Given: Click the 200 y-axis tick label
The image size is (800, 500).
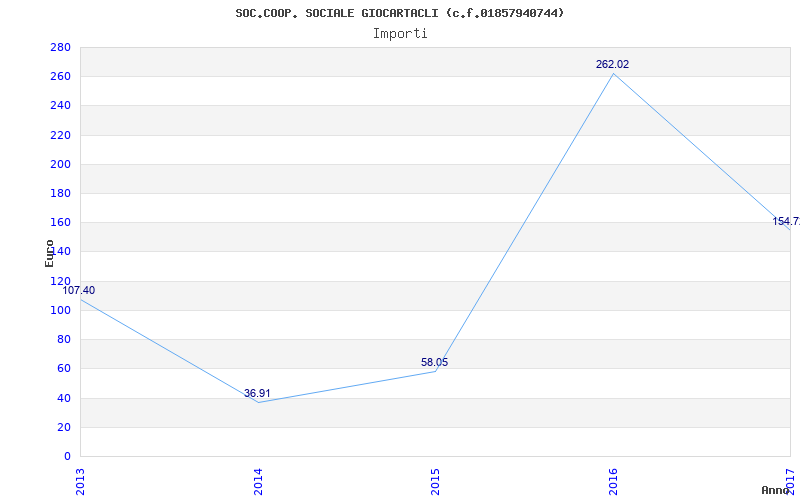Looking at the screenshot, I should [60, 164].
